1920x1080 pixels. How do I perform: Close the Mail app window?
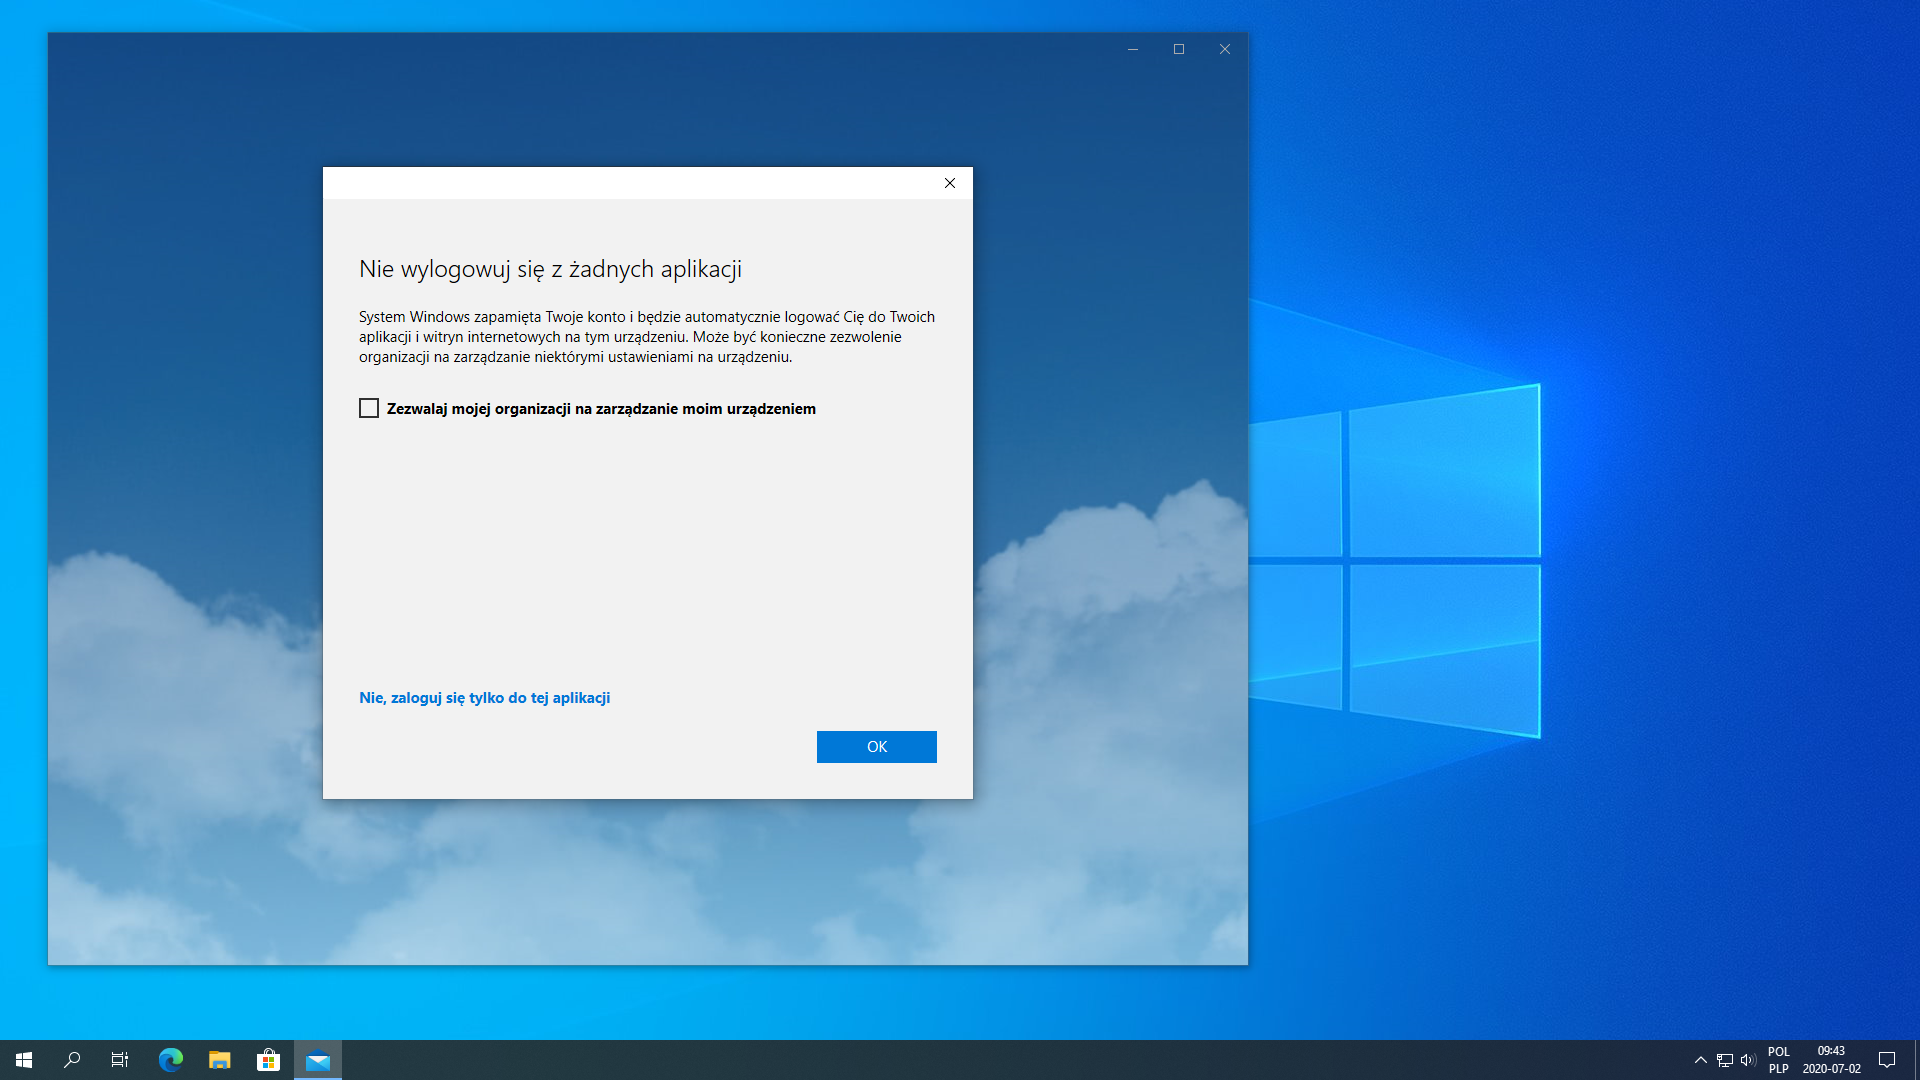point(1225,49)
